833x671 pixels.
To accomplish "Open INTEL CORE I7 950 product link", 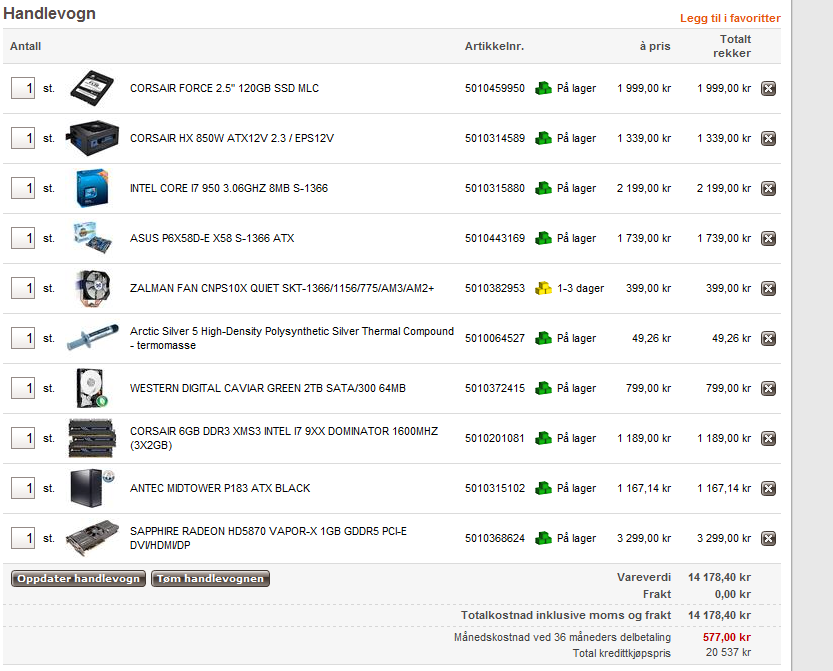I will pyautogui.click(x=229, y=188).
